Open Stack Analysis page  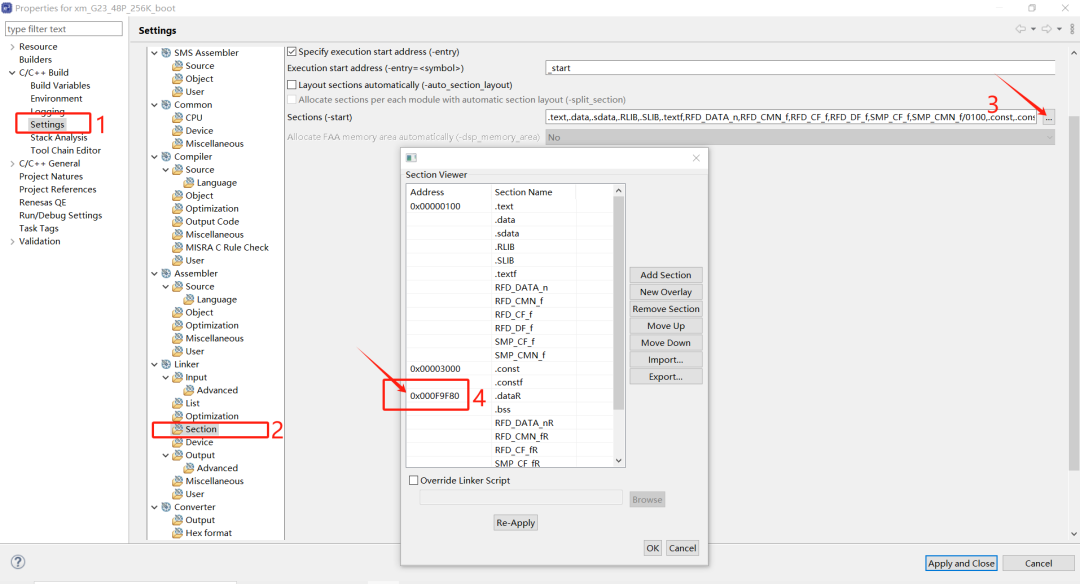59,138
